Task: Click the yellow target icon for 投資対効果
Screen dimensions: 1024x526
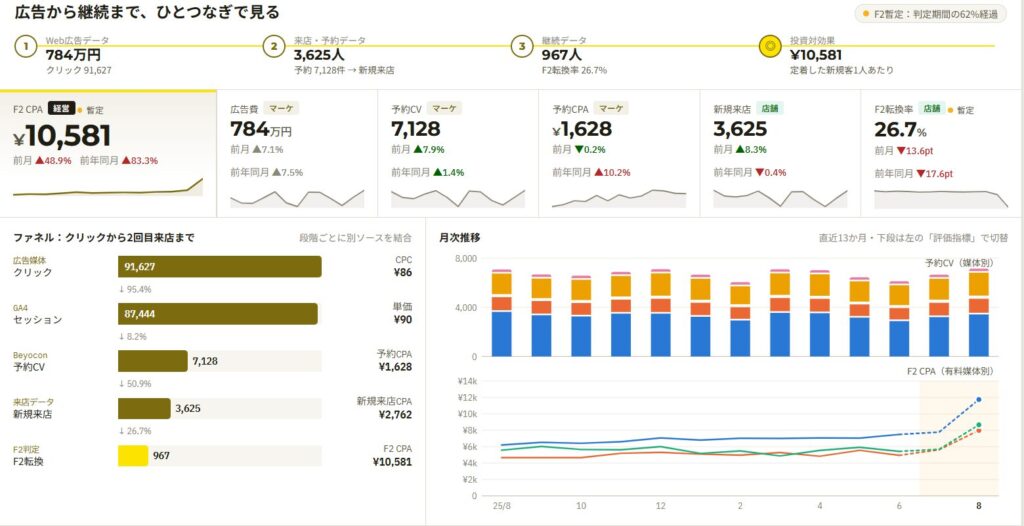Action: point(770,46)
